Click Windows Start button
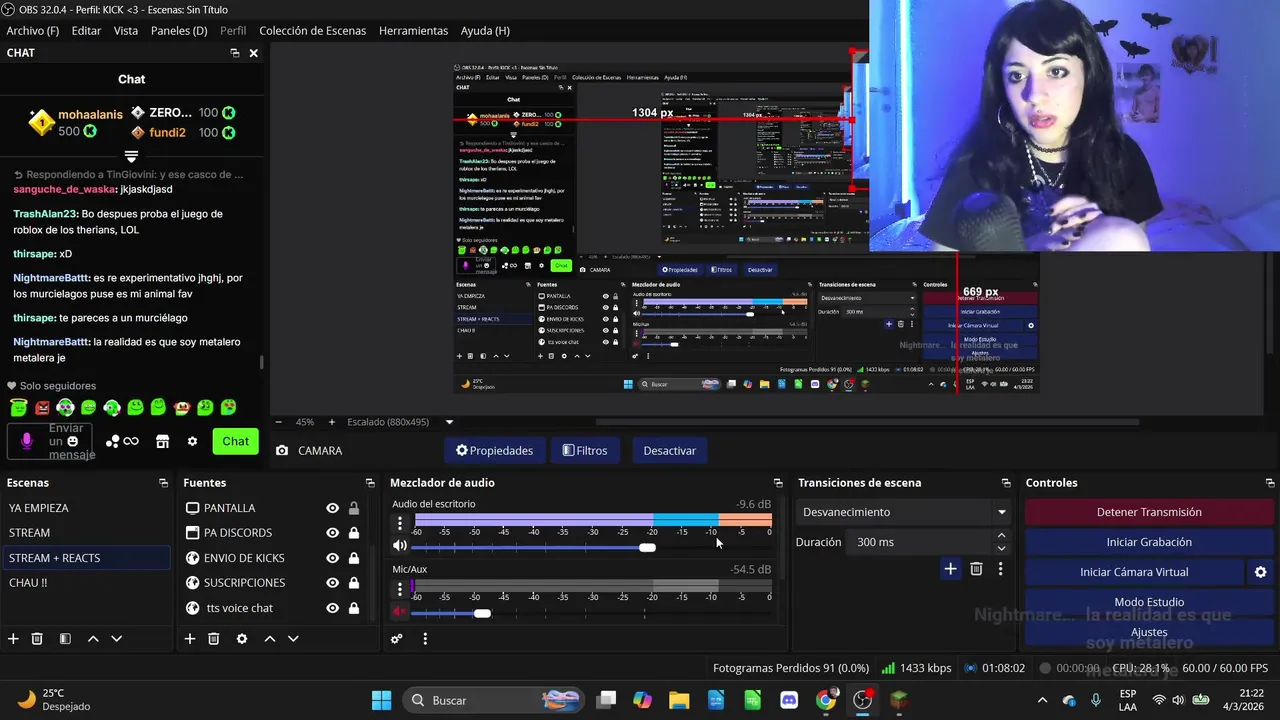The width and height of the screenshot is (1280, 720). (x=381, y=700)
